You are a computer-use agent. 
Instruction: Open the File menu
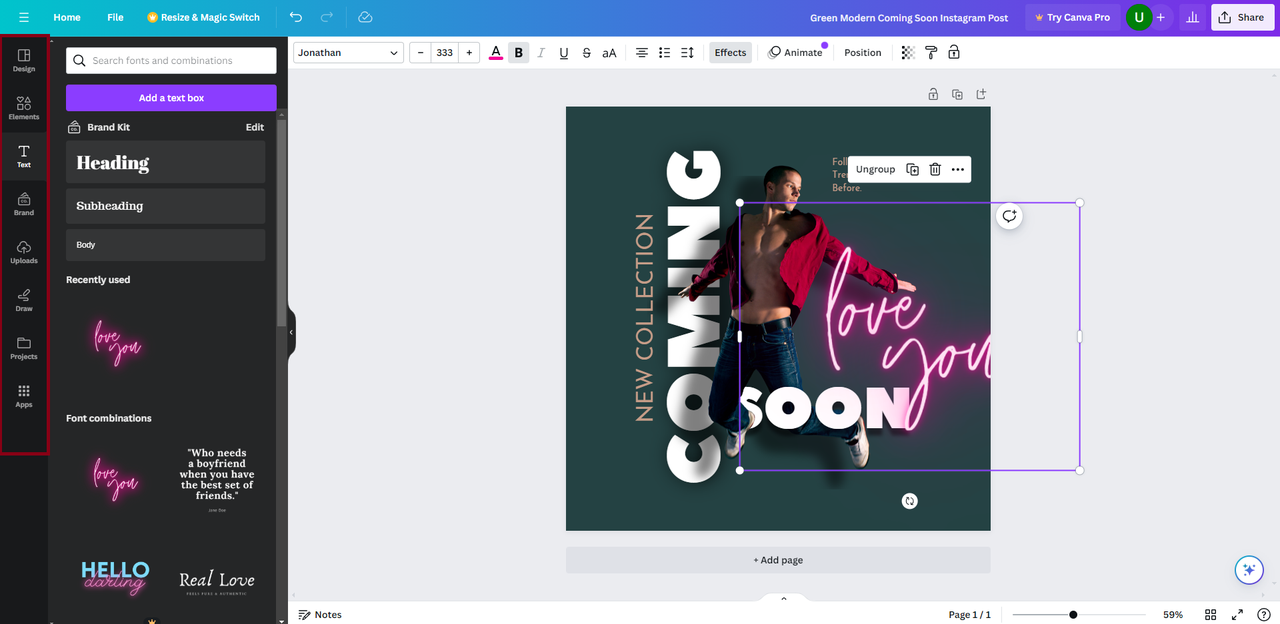pyautogui.click(x=116, y=17)
